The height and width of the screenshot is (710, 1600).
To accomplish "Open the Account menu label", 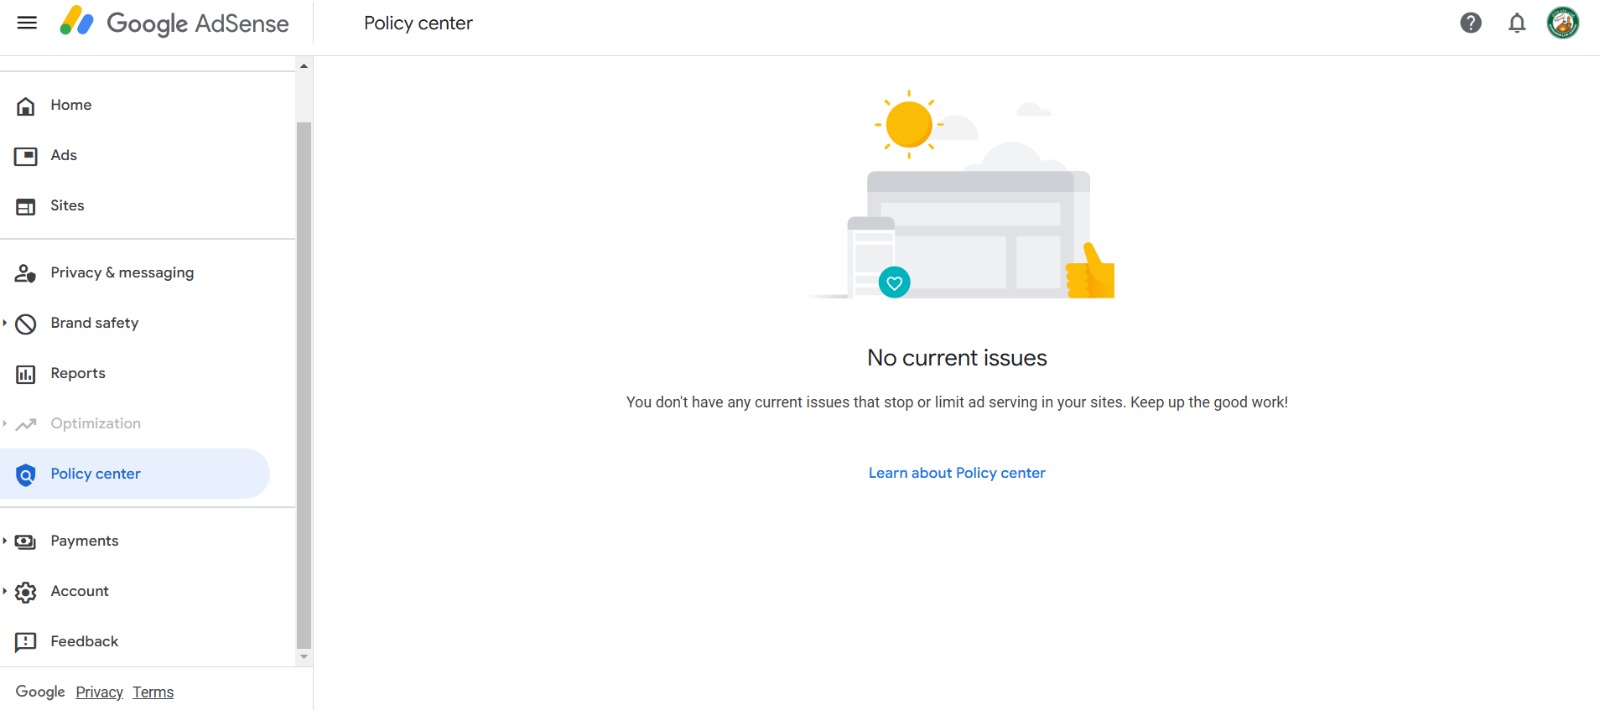I will click(80, 591).
